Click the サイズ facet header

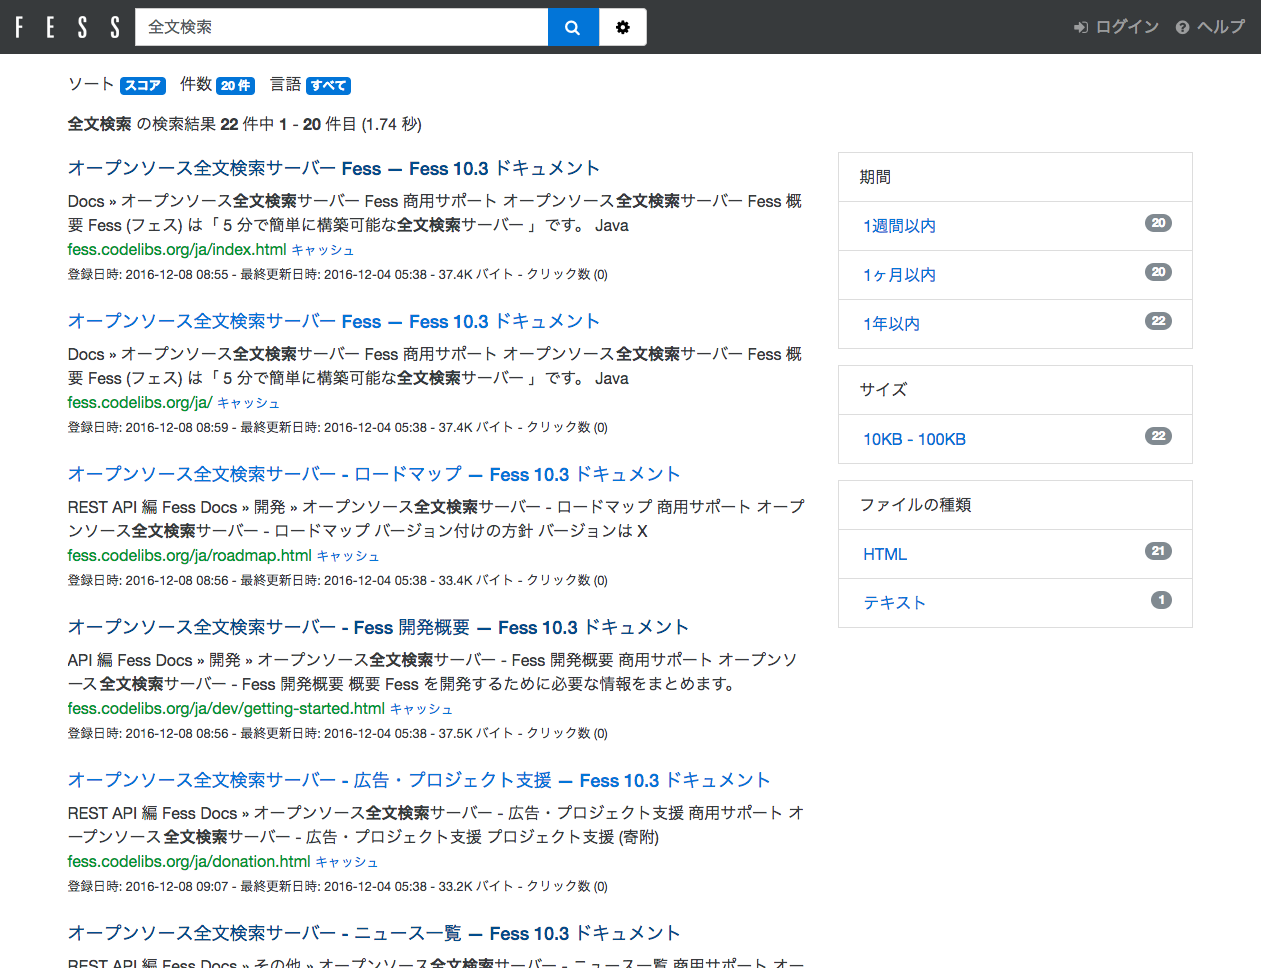click(1015, 390)
